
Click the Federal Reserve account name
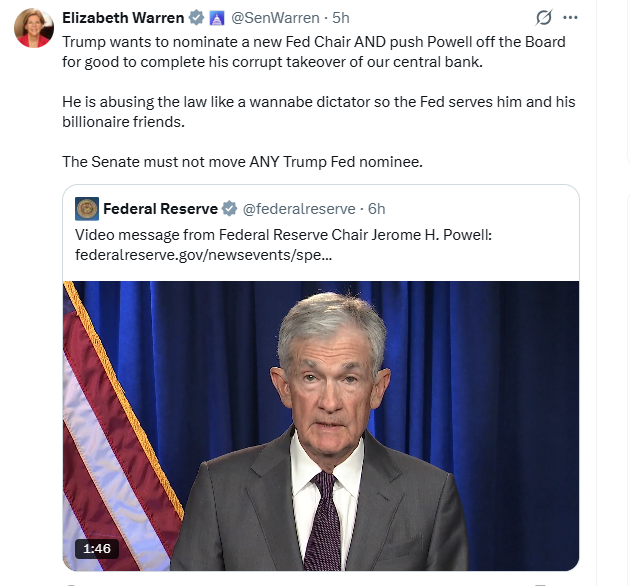(x=160, y=209)
